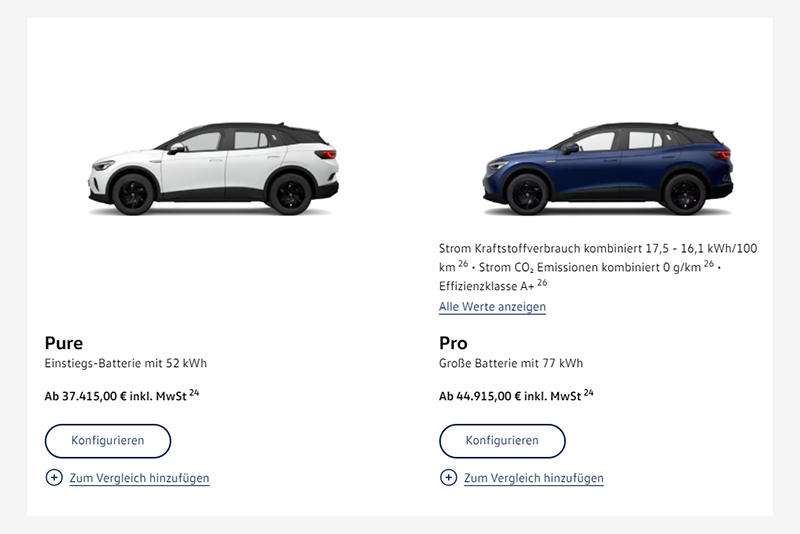Viewport: 800px width, 534px height.
Task: Click the Ab 44.915,00 € price text
Action: click(x=509, y=396)
